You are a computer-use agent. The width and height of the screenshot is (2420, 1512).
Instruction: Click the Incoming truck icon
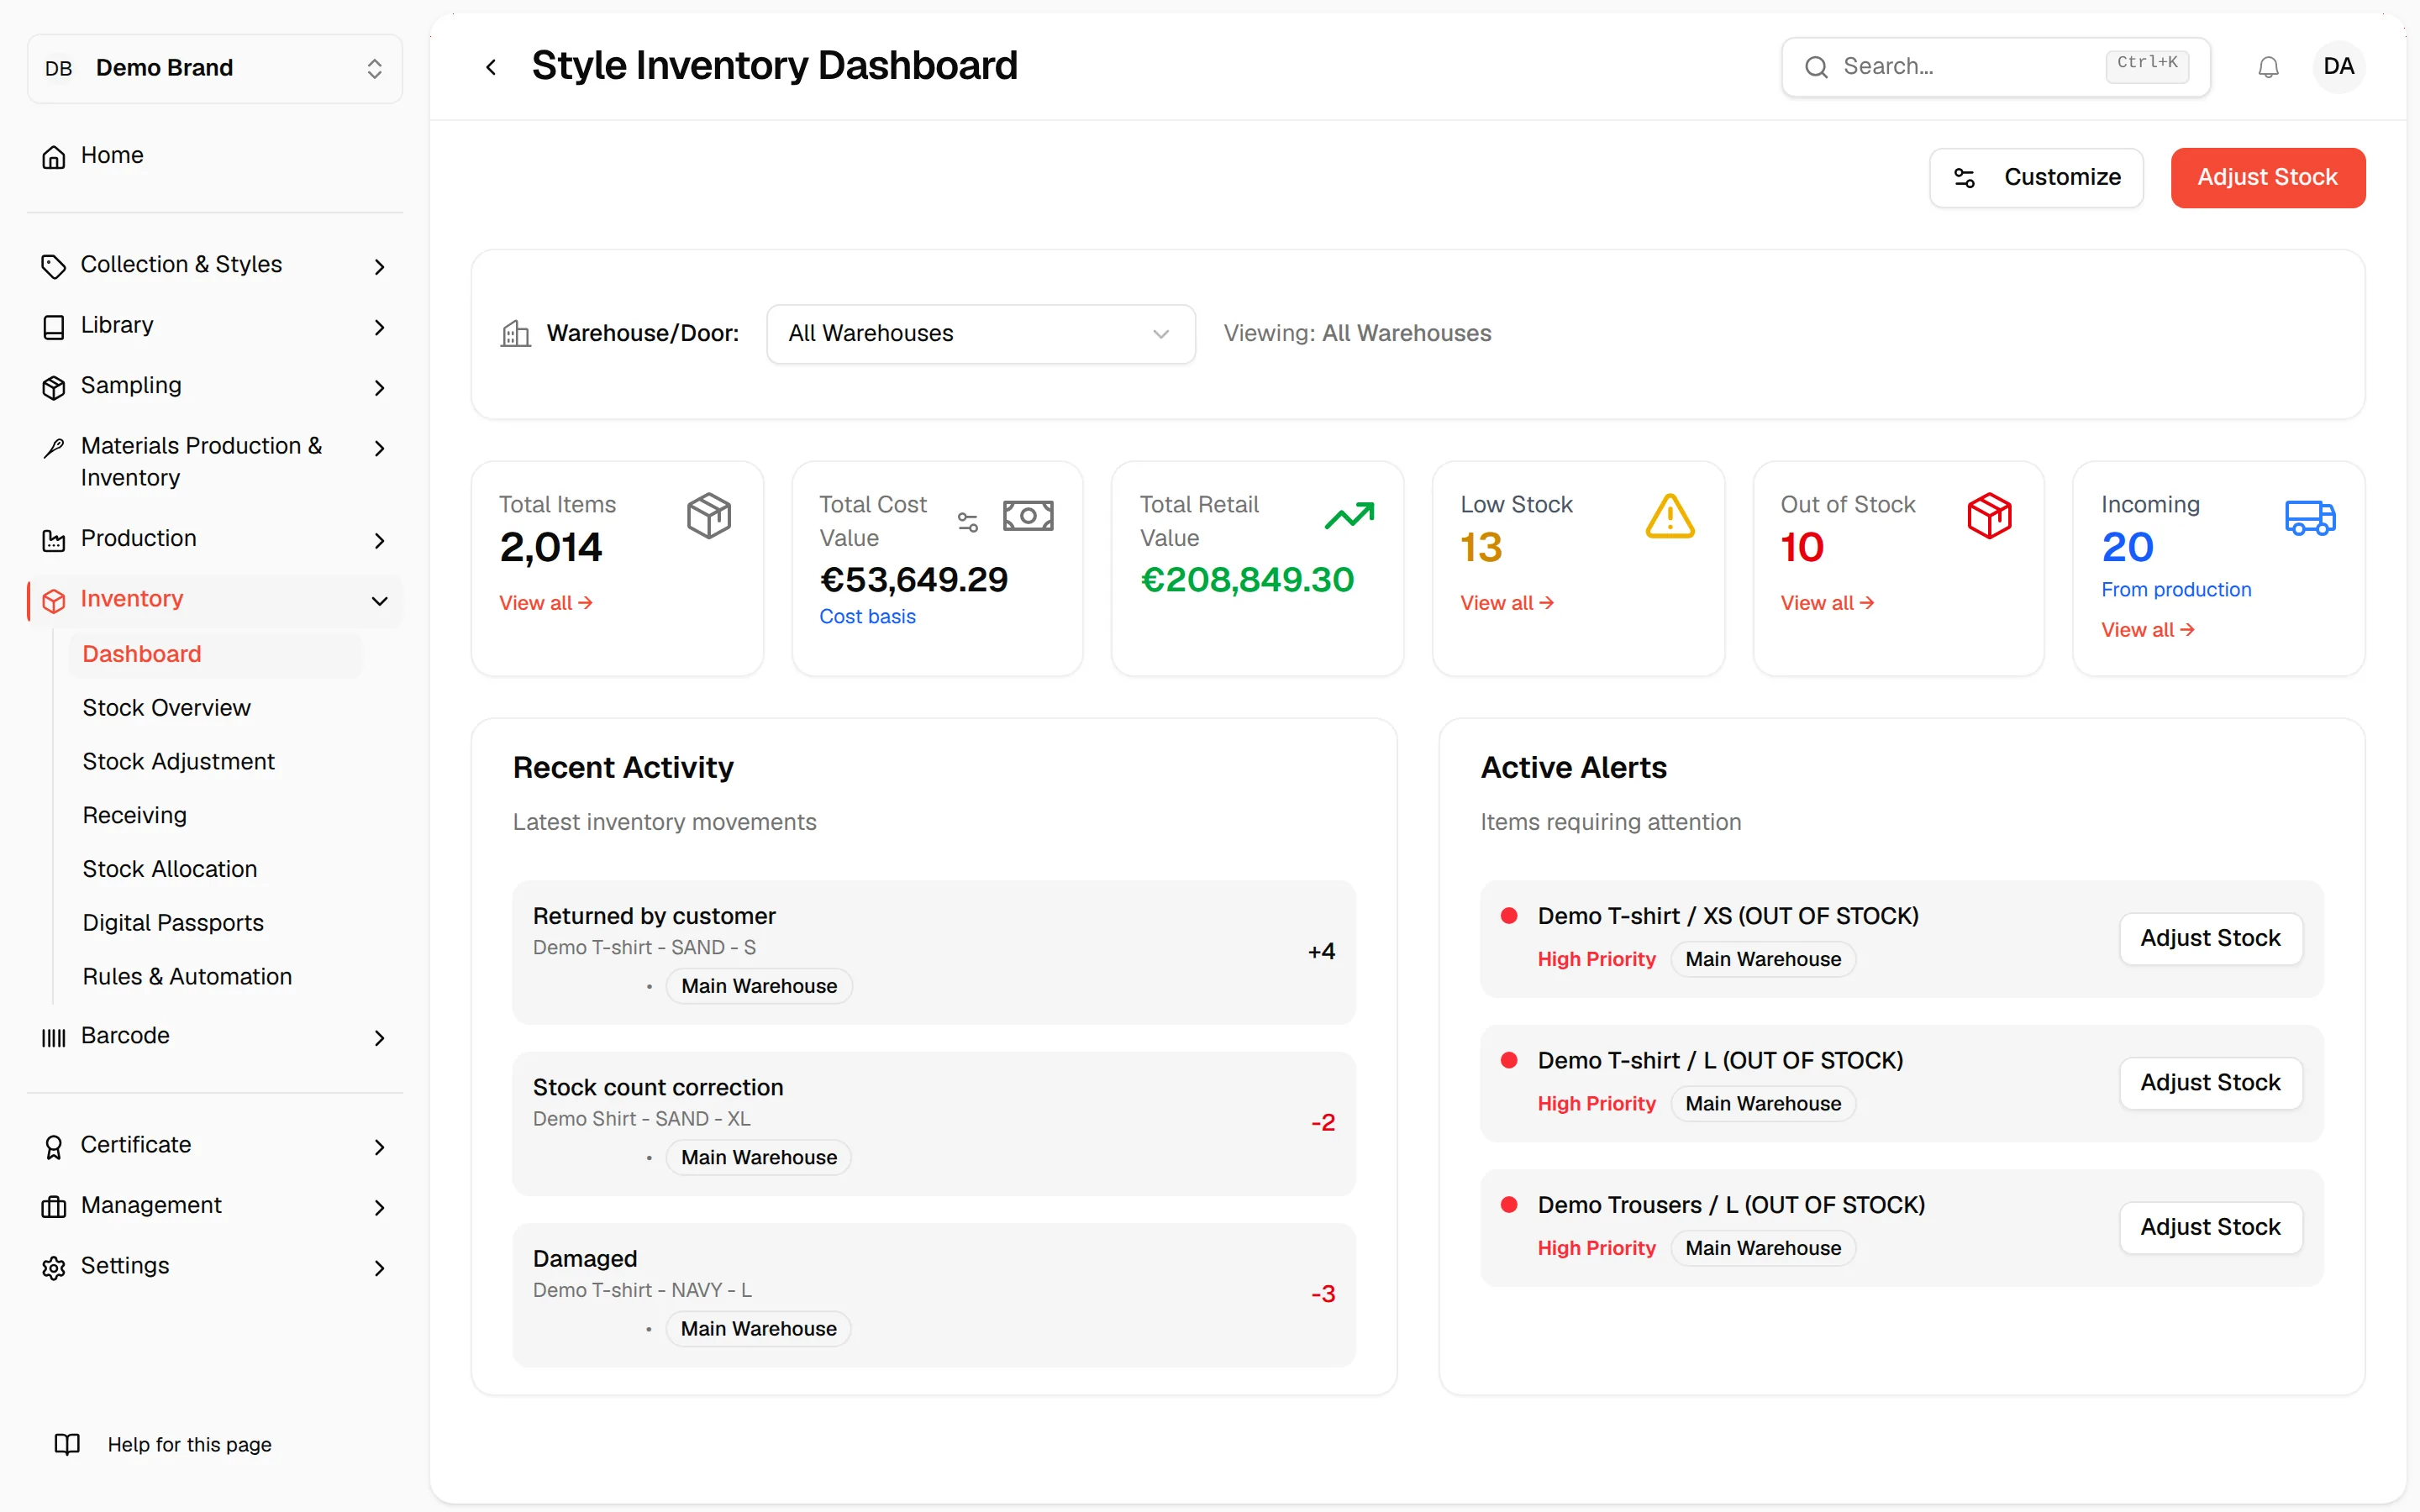point(2310,518)
